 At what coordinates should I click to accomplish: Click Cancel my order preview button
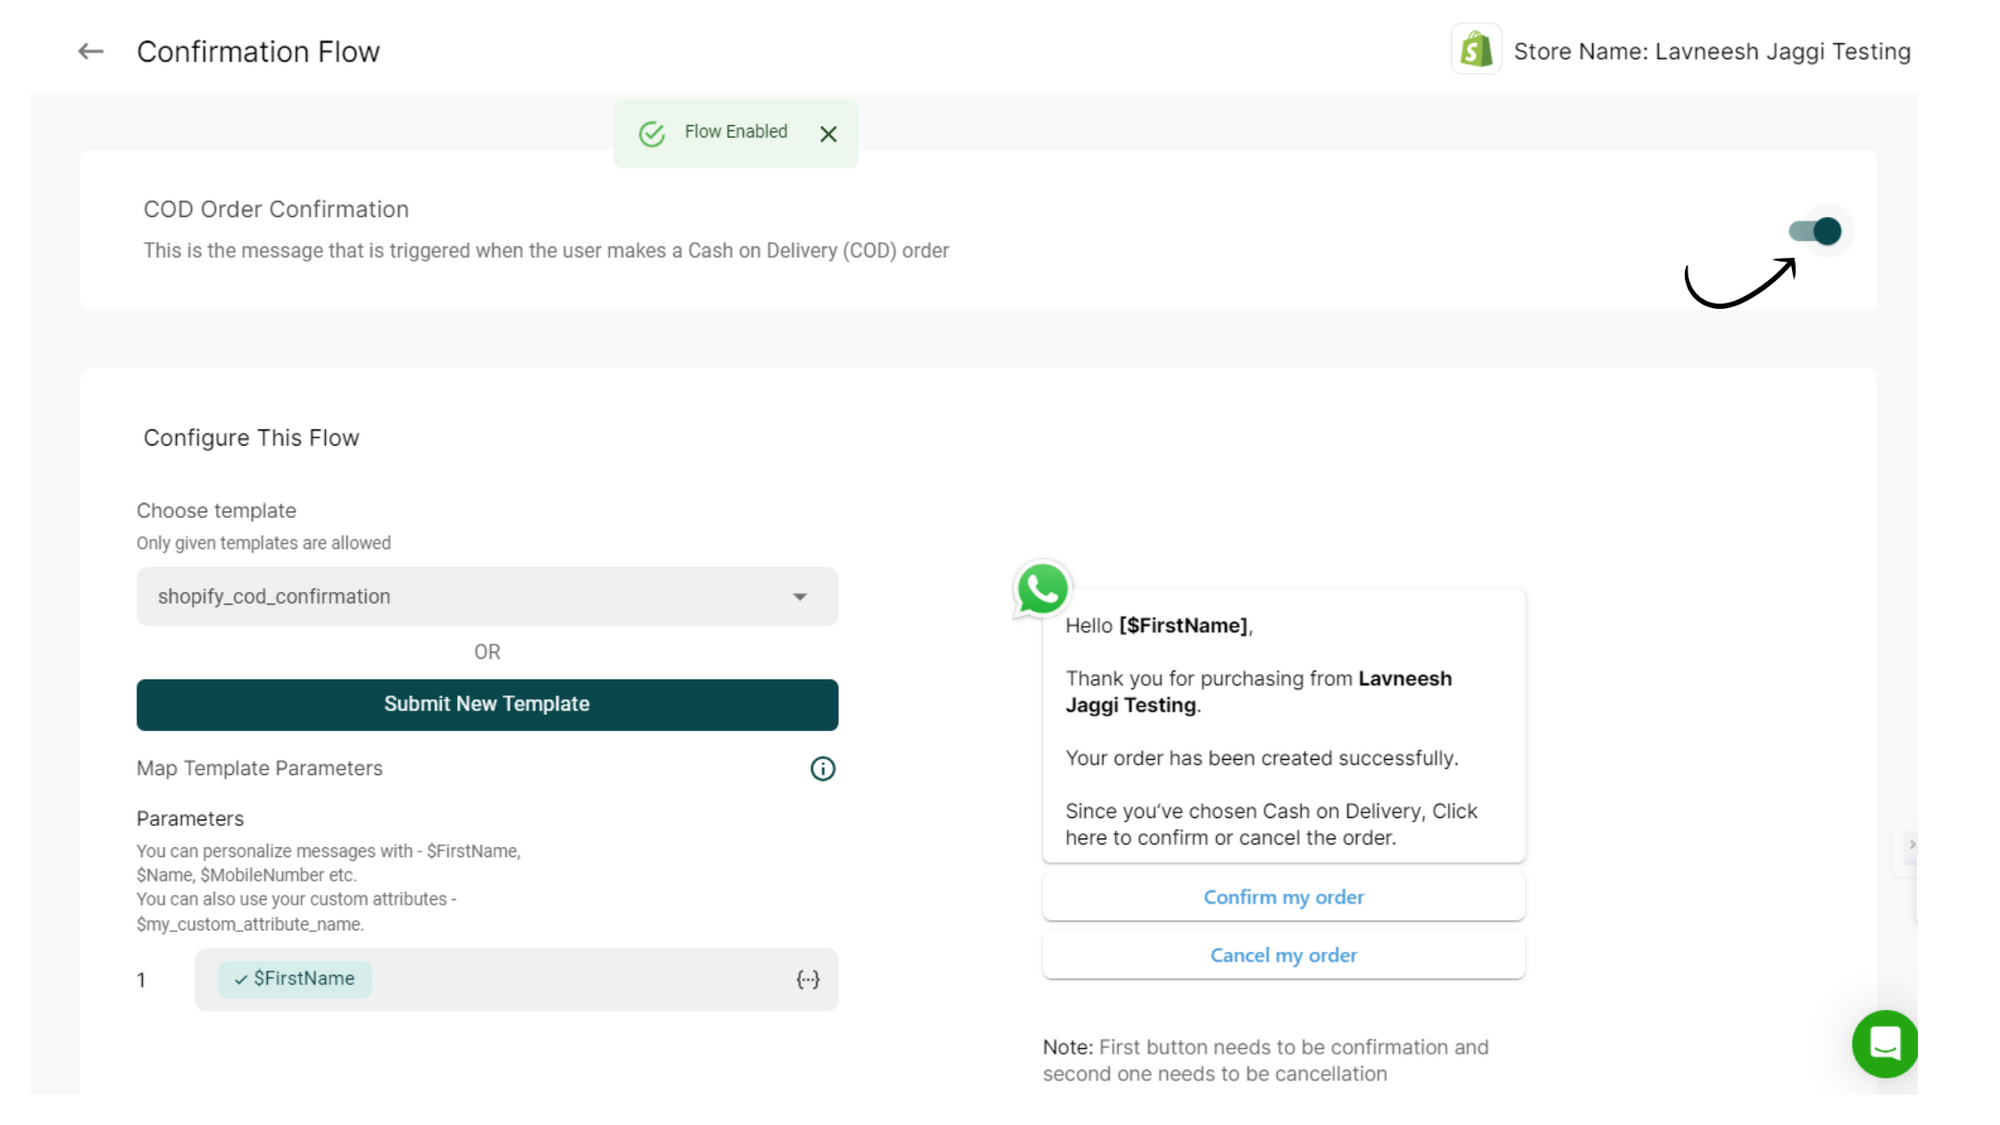click(1283, 955)
